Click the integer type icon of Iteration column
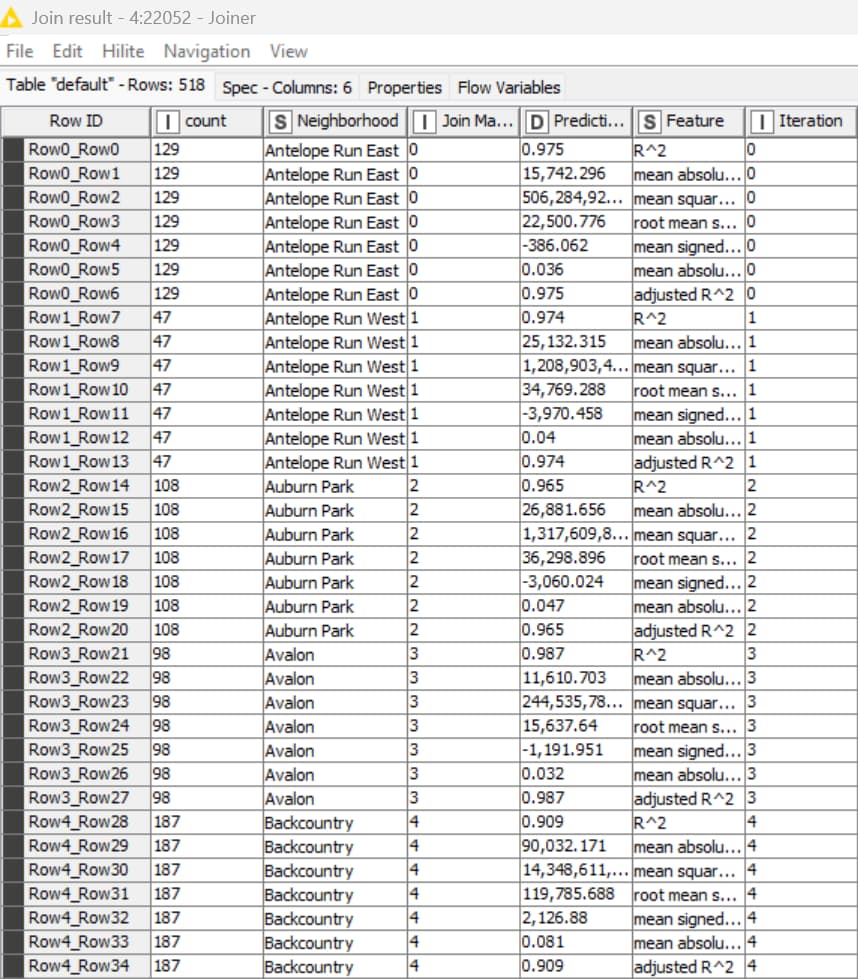 coord(762,122)
